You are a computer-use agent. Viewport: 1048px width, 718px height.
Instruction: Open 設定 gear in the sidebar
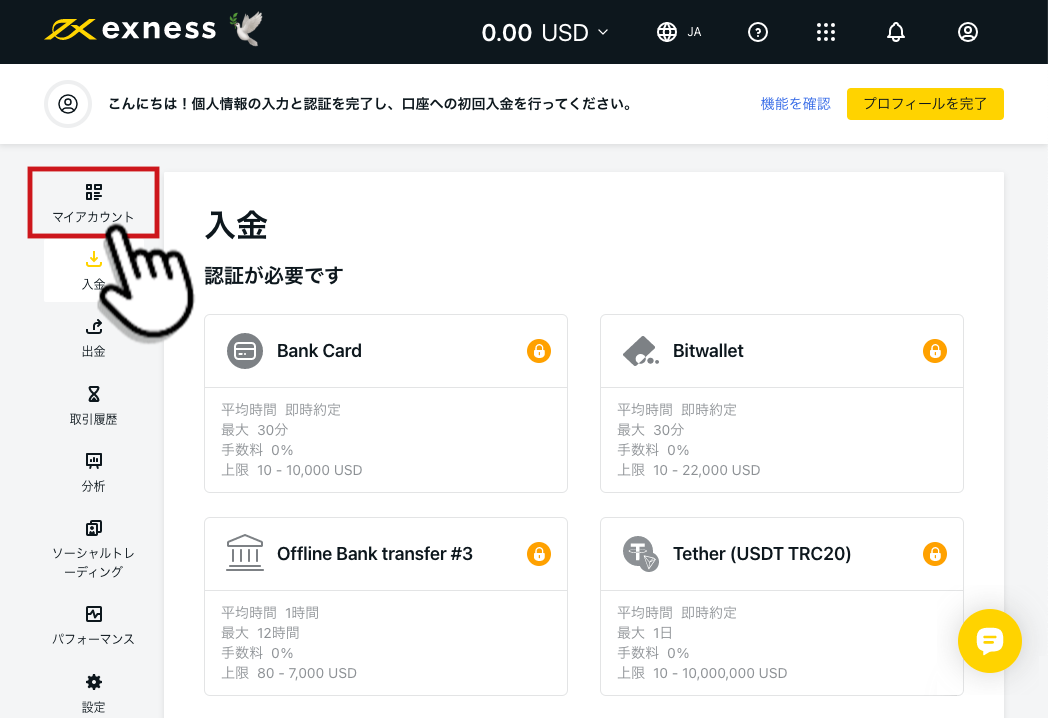(x=94, y=693)
